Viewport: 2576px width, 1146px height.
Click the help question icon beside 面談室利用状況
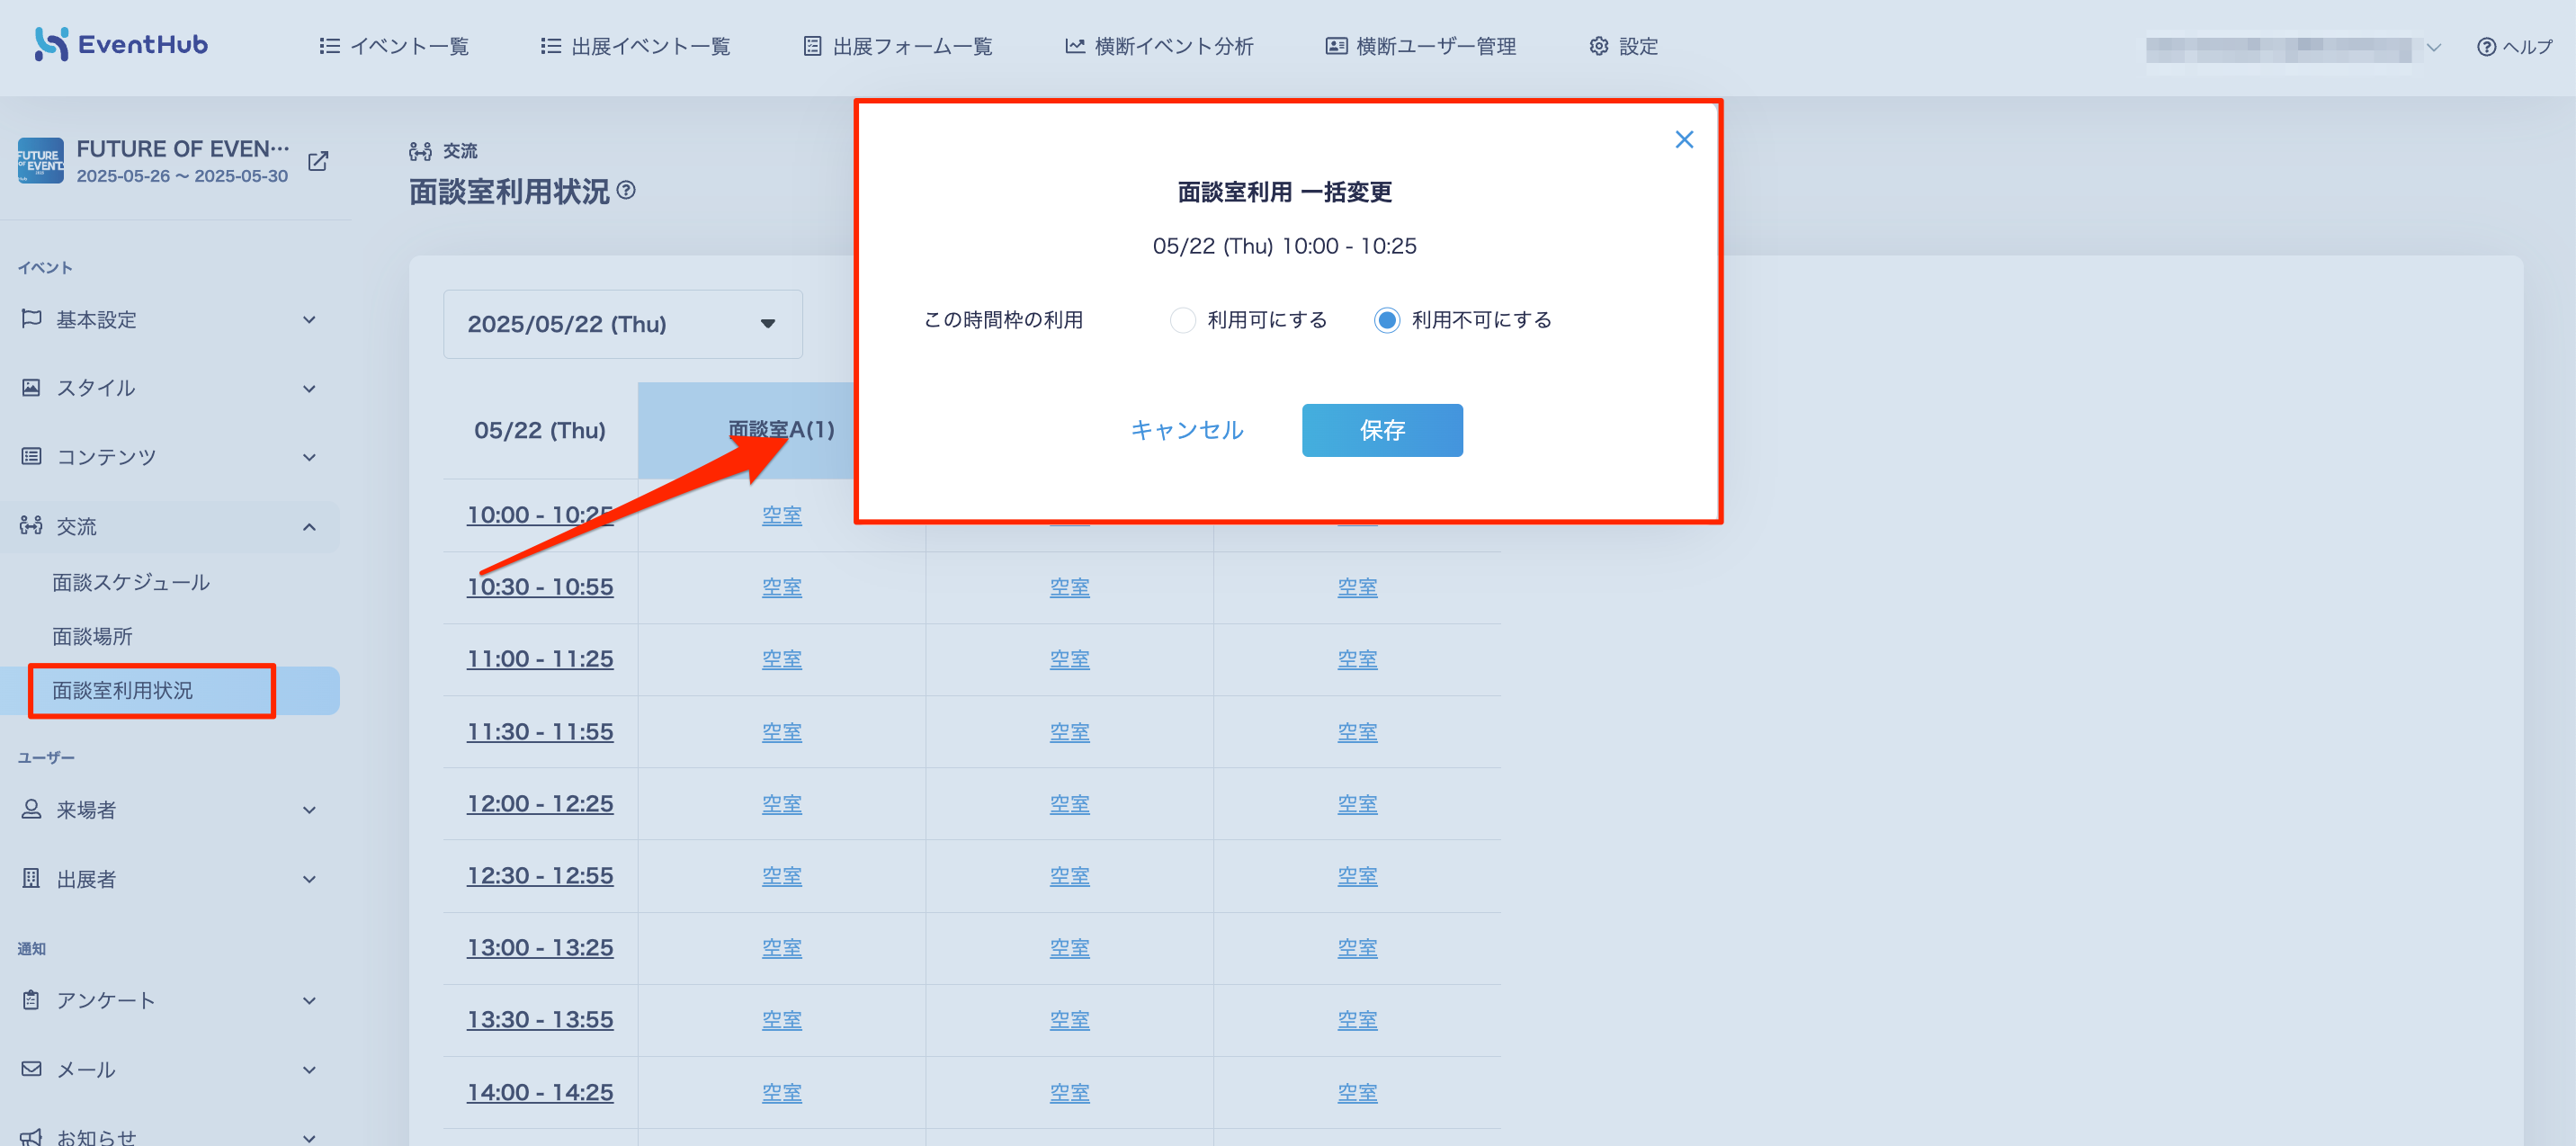point(626,190)
